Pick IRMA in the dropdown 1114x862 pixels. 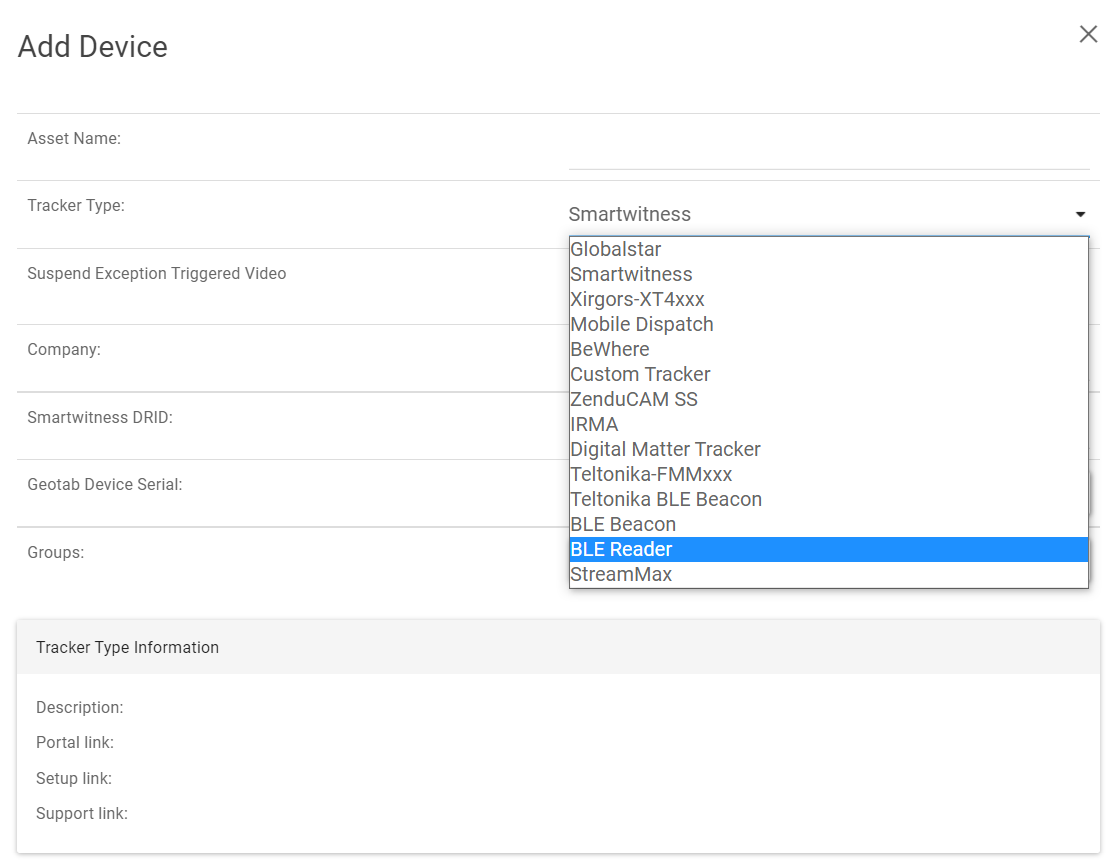point(828,424)
